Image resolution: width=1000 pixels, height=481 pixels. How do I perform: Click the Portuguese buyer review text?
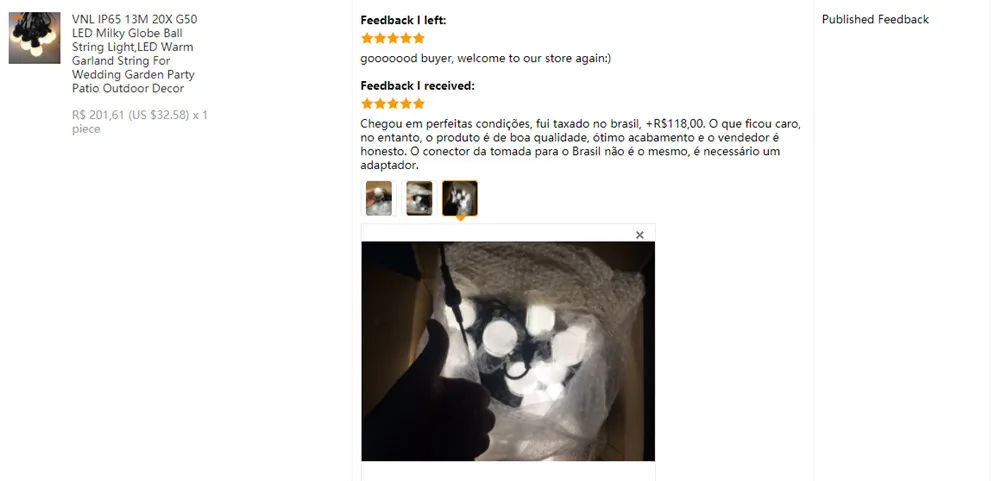(580, 144)
